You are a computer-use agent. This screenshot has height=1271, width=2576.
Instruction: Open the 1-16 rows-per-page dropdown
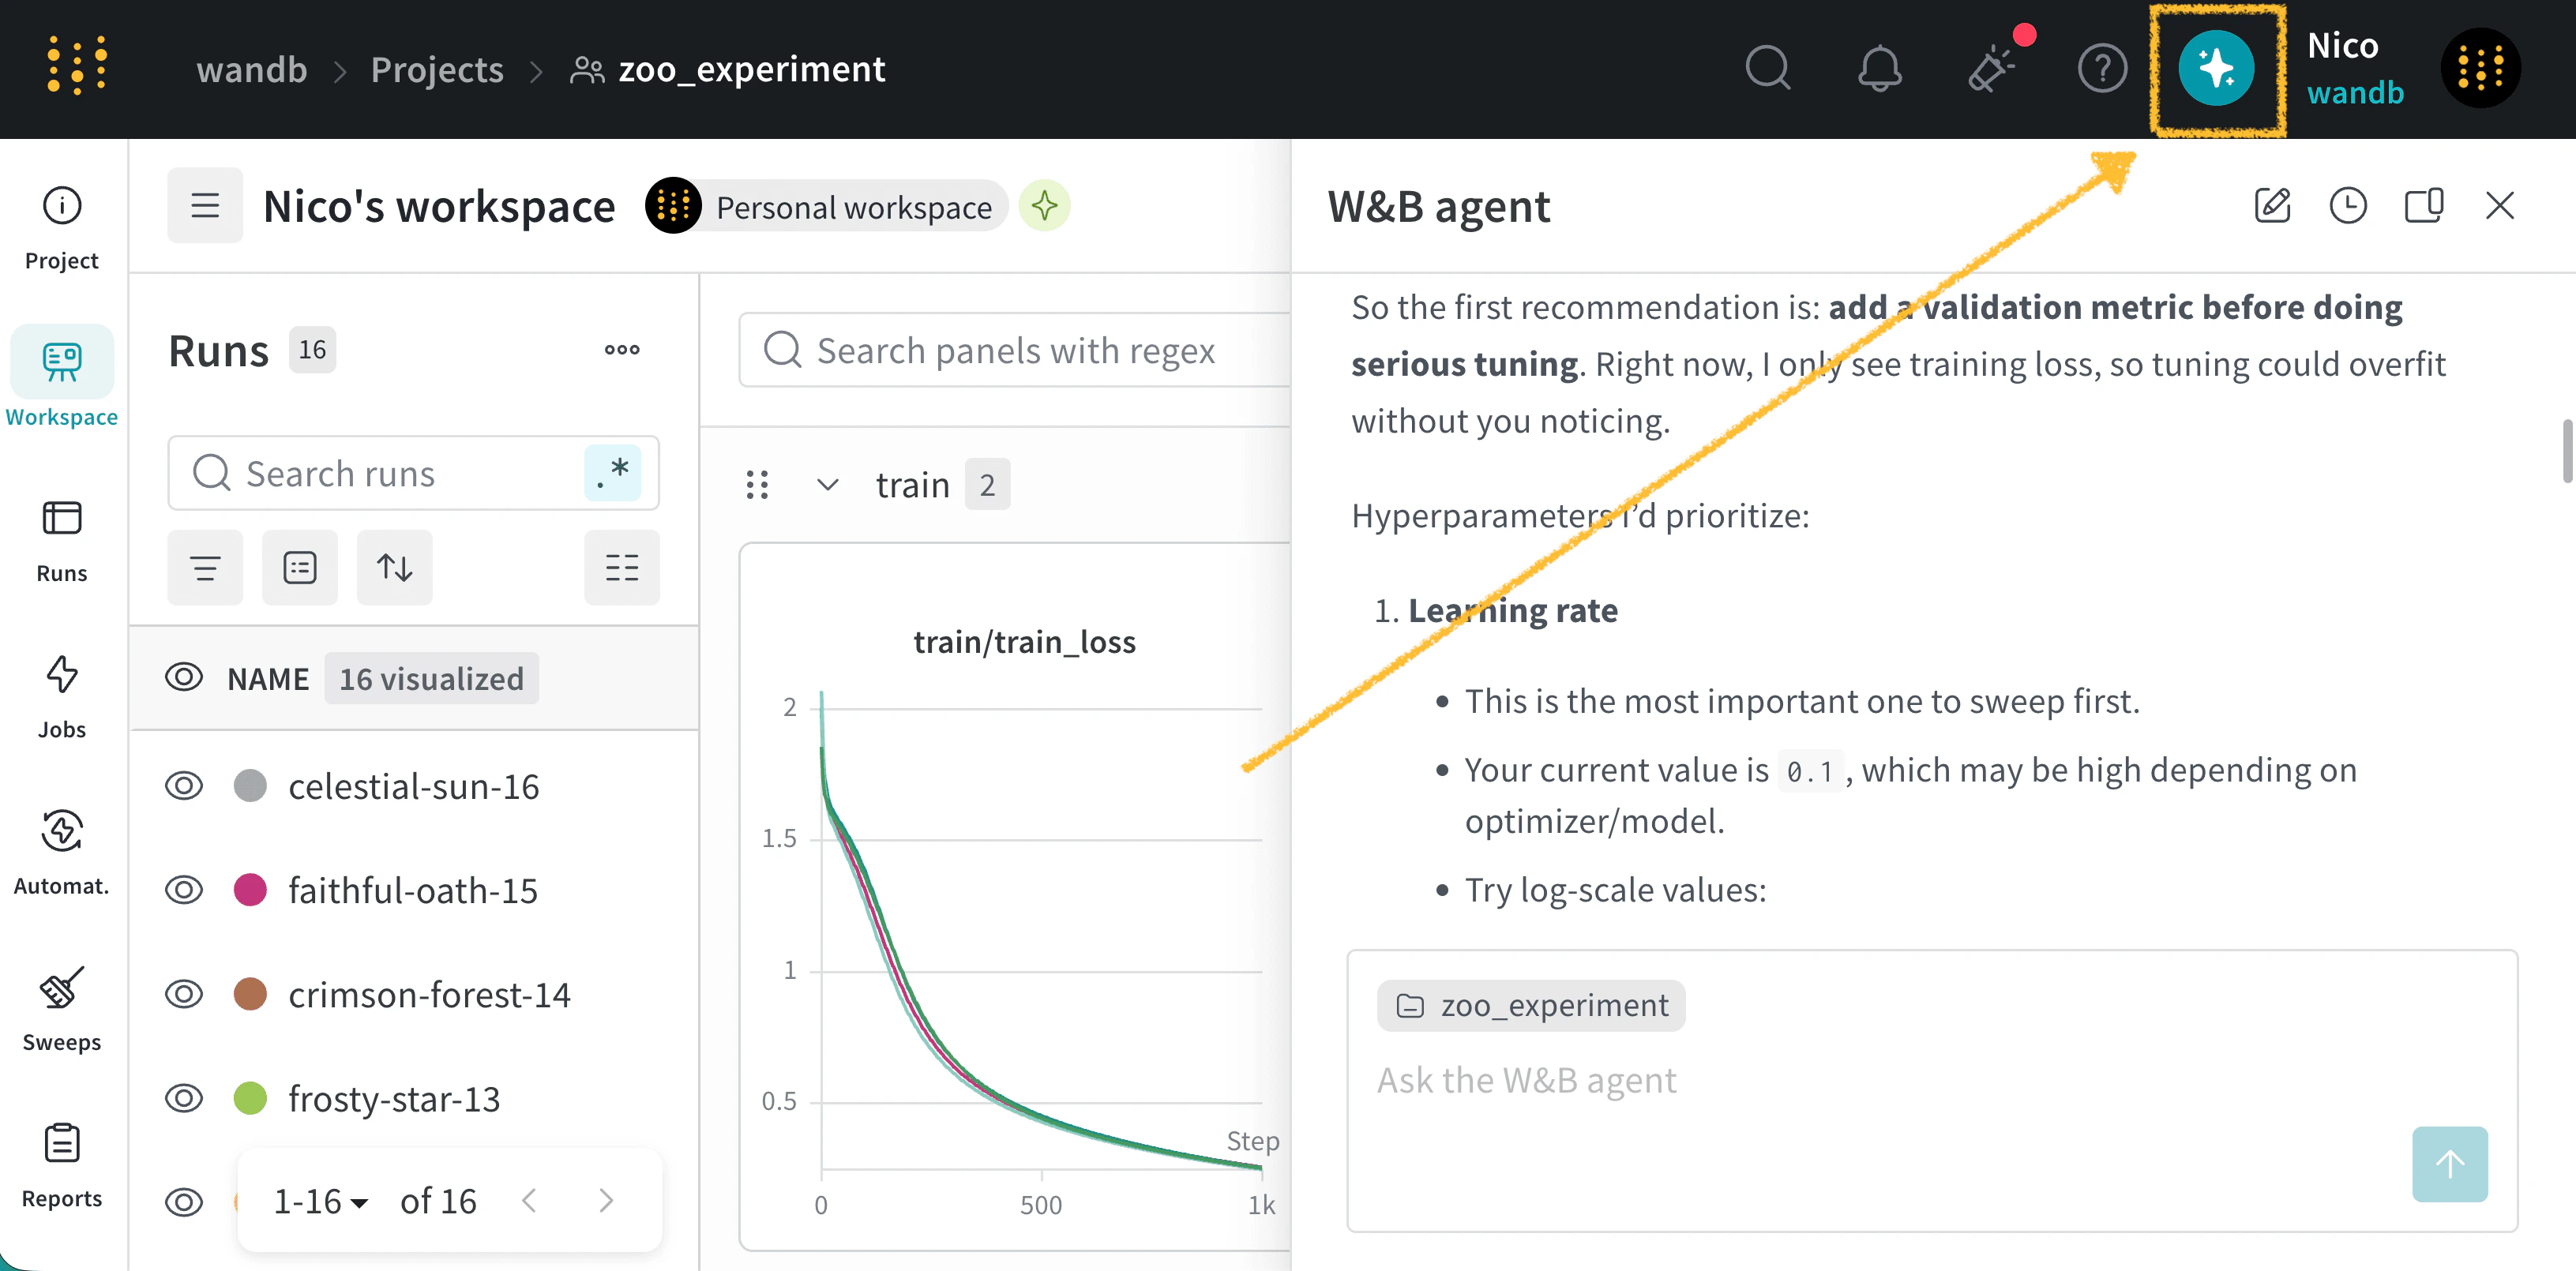(x=320, y=1200)
